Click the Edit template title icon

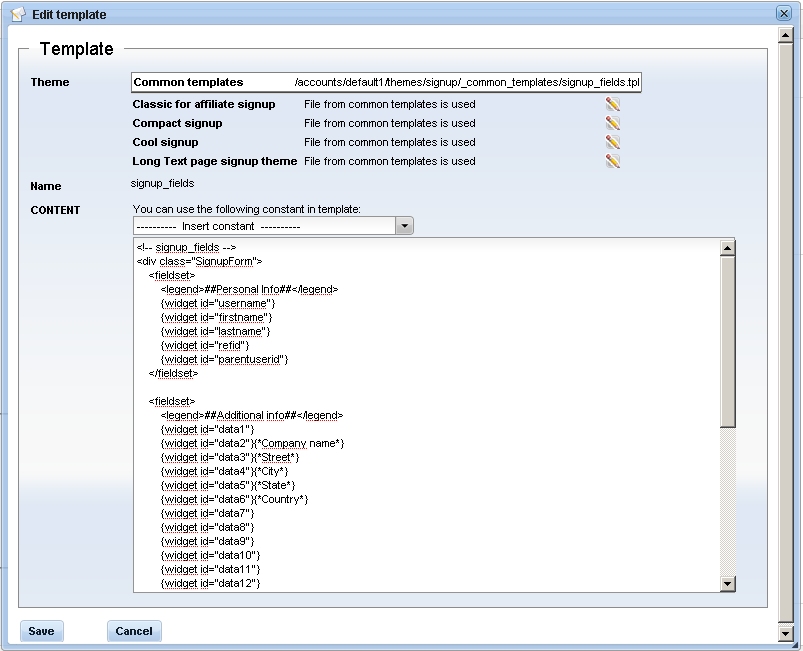point(18,14)
